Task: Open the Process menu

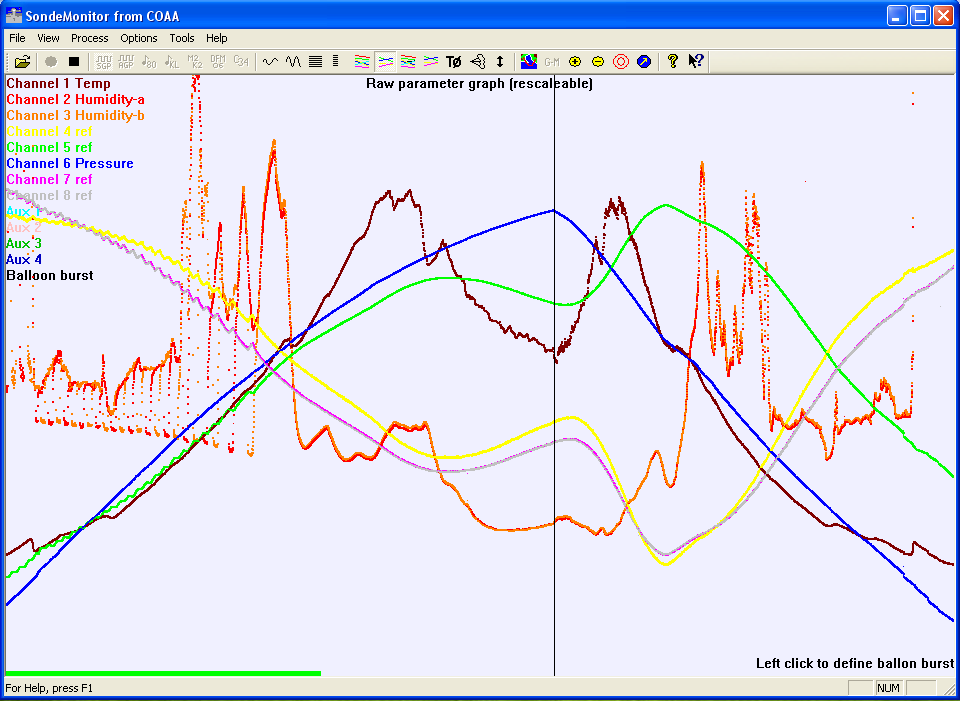Action: click(90, 38)
